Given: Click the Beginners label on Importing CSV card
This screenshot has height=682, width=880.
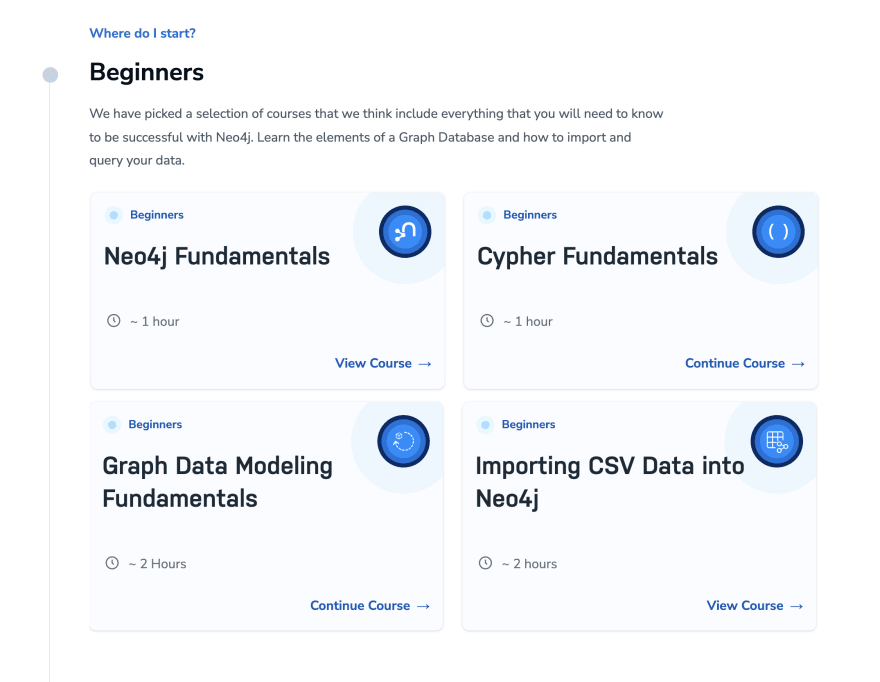Looking at the screenshot, I should (x=528, y=424).
